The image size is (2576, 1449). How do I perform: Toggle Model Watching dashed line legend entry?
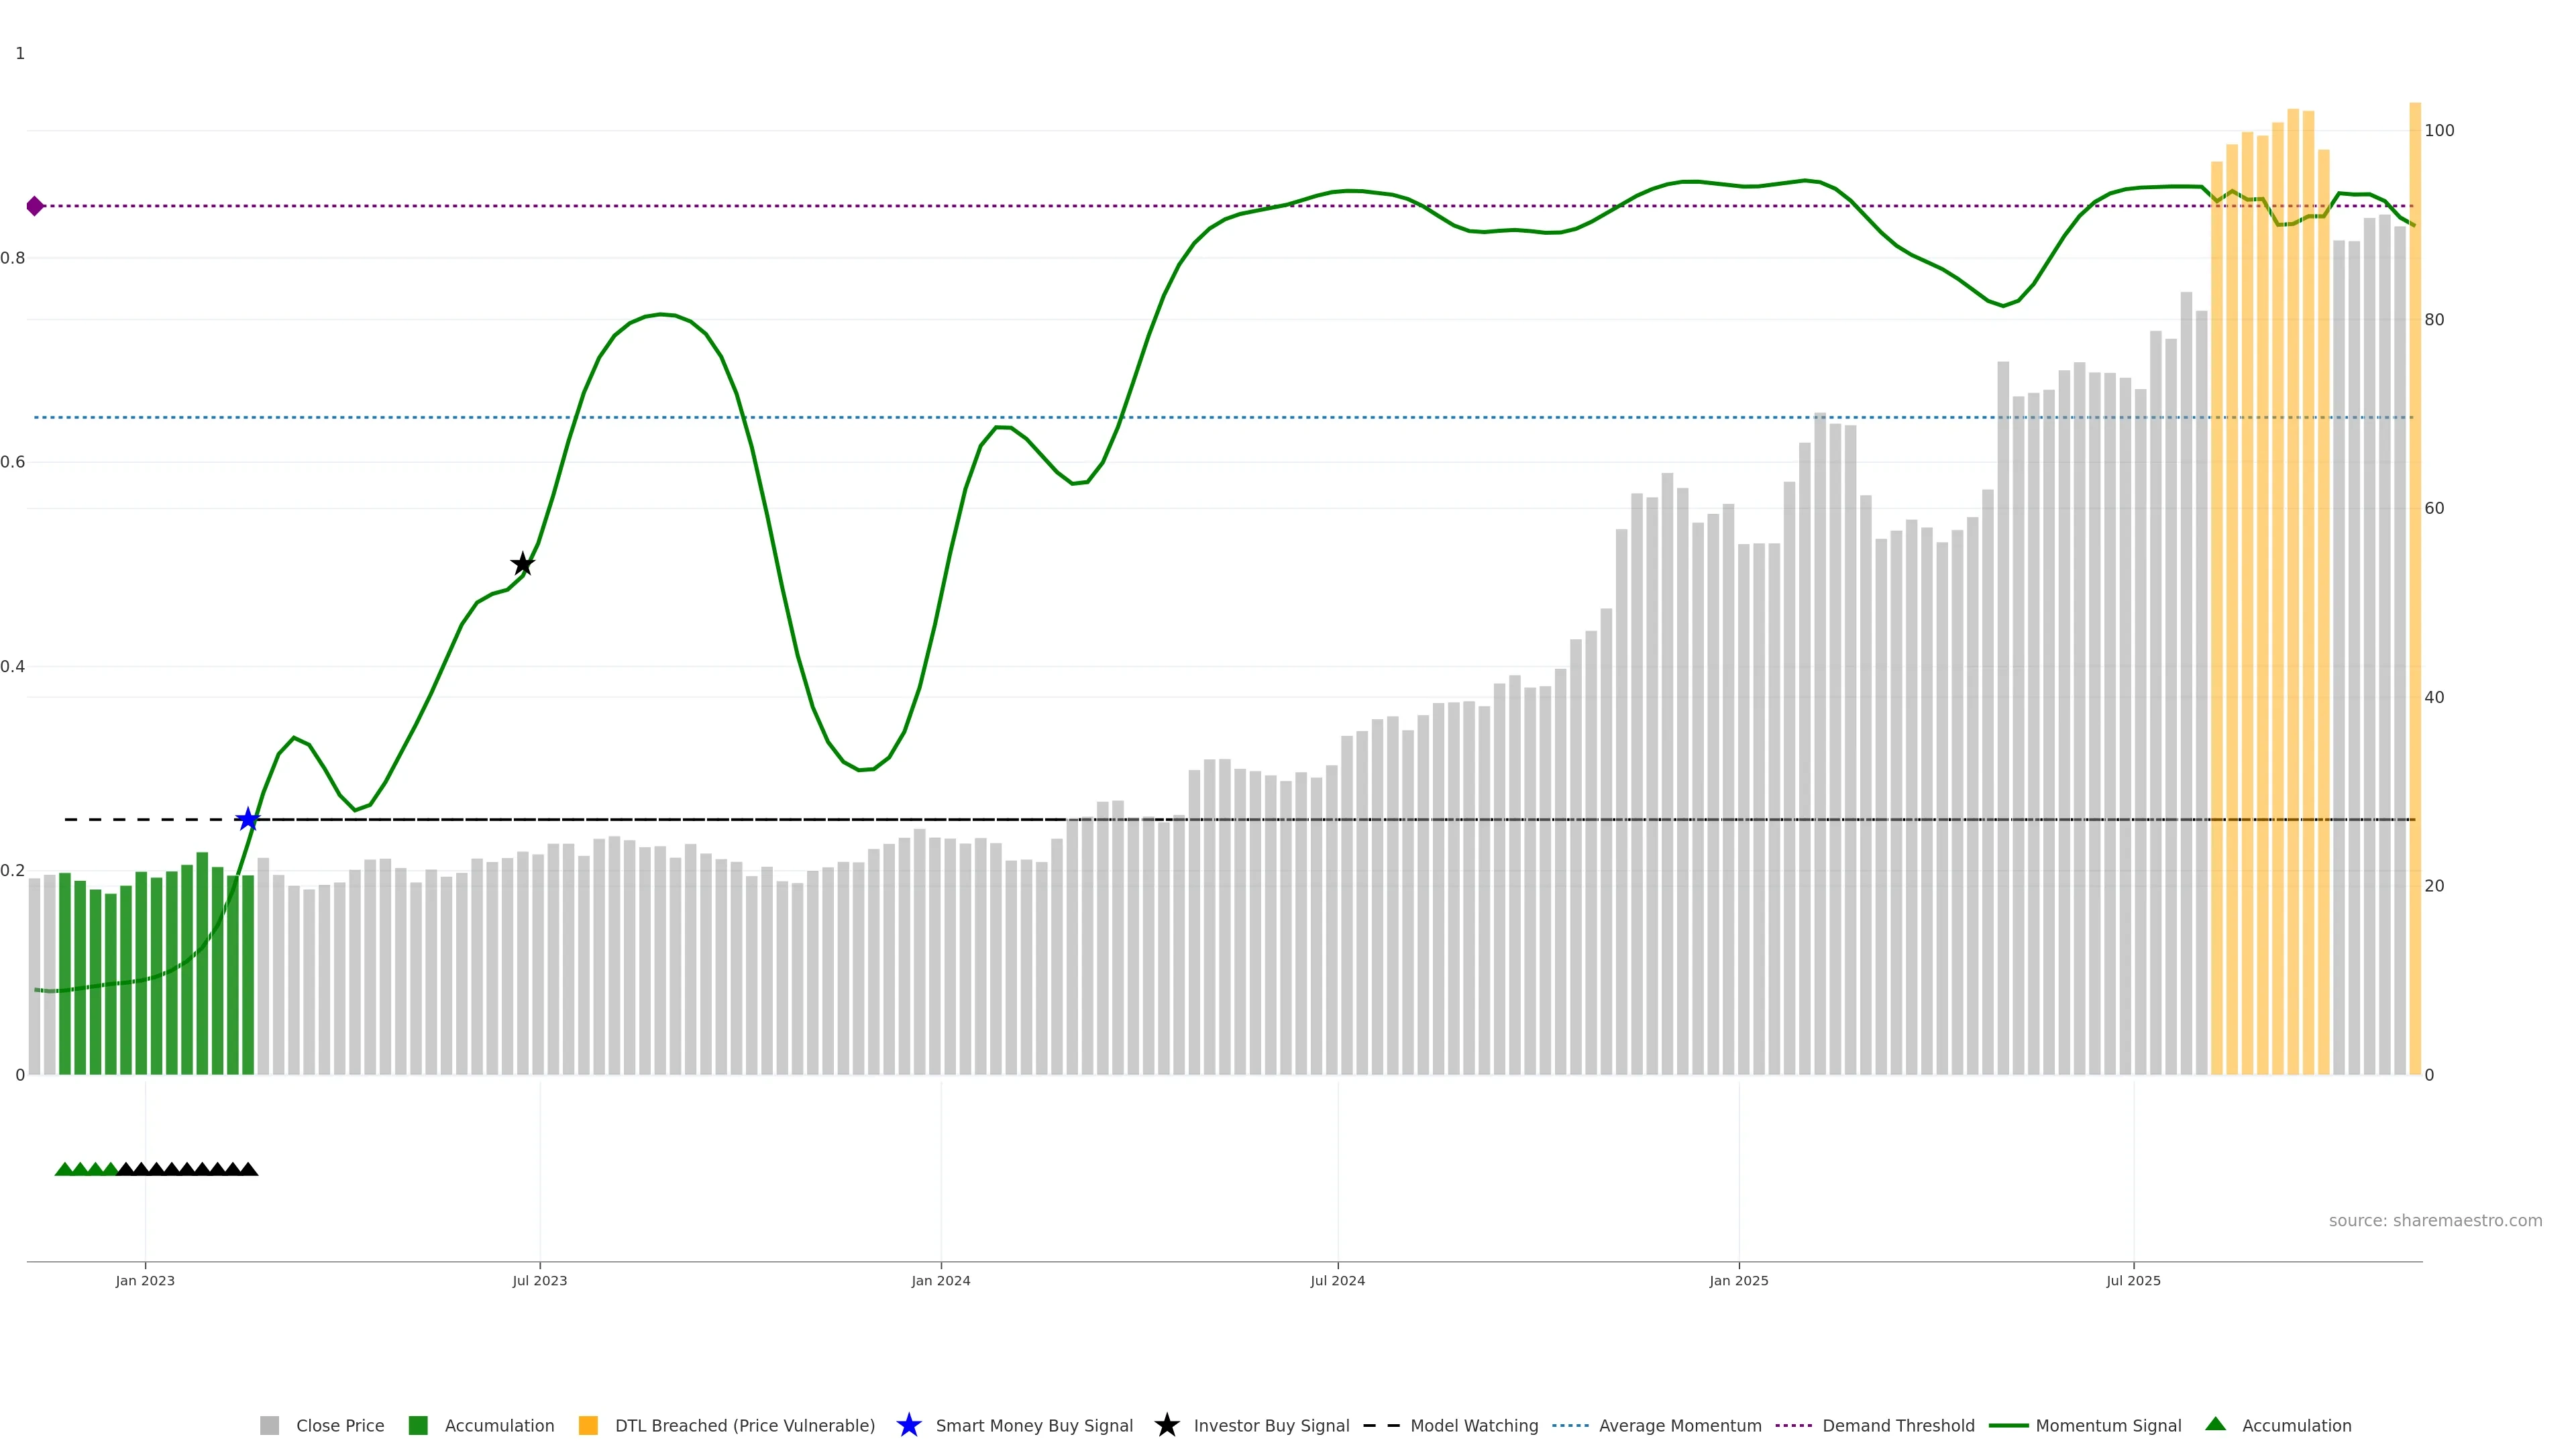[1473, 1426]
